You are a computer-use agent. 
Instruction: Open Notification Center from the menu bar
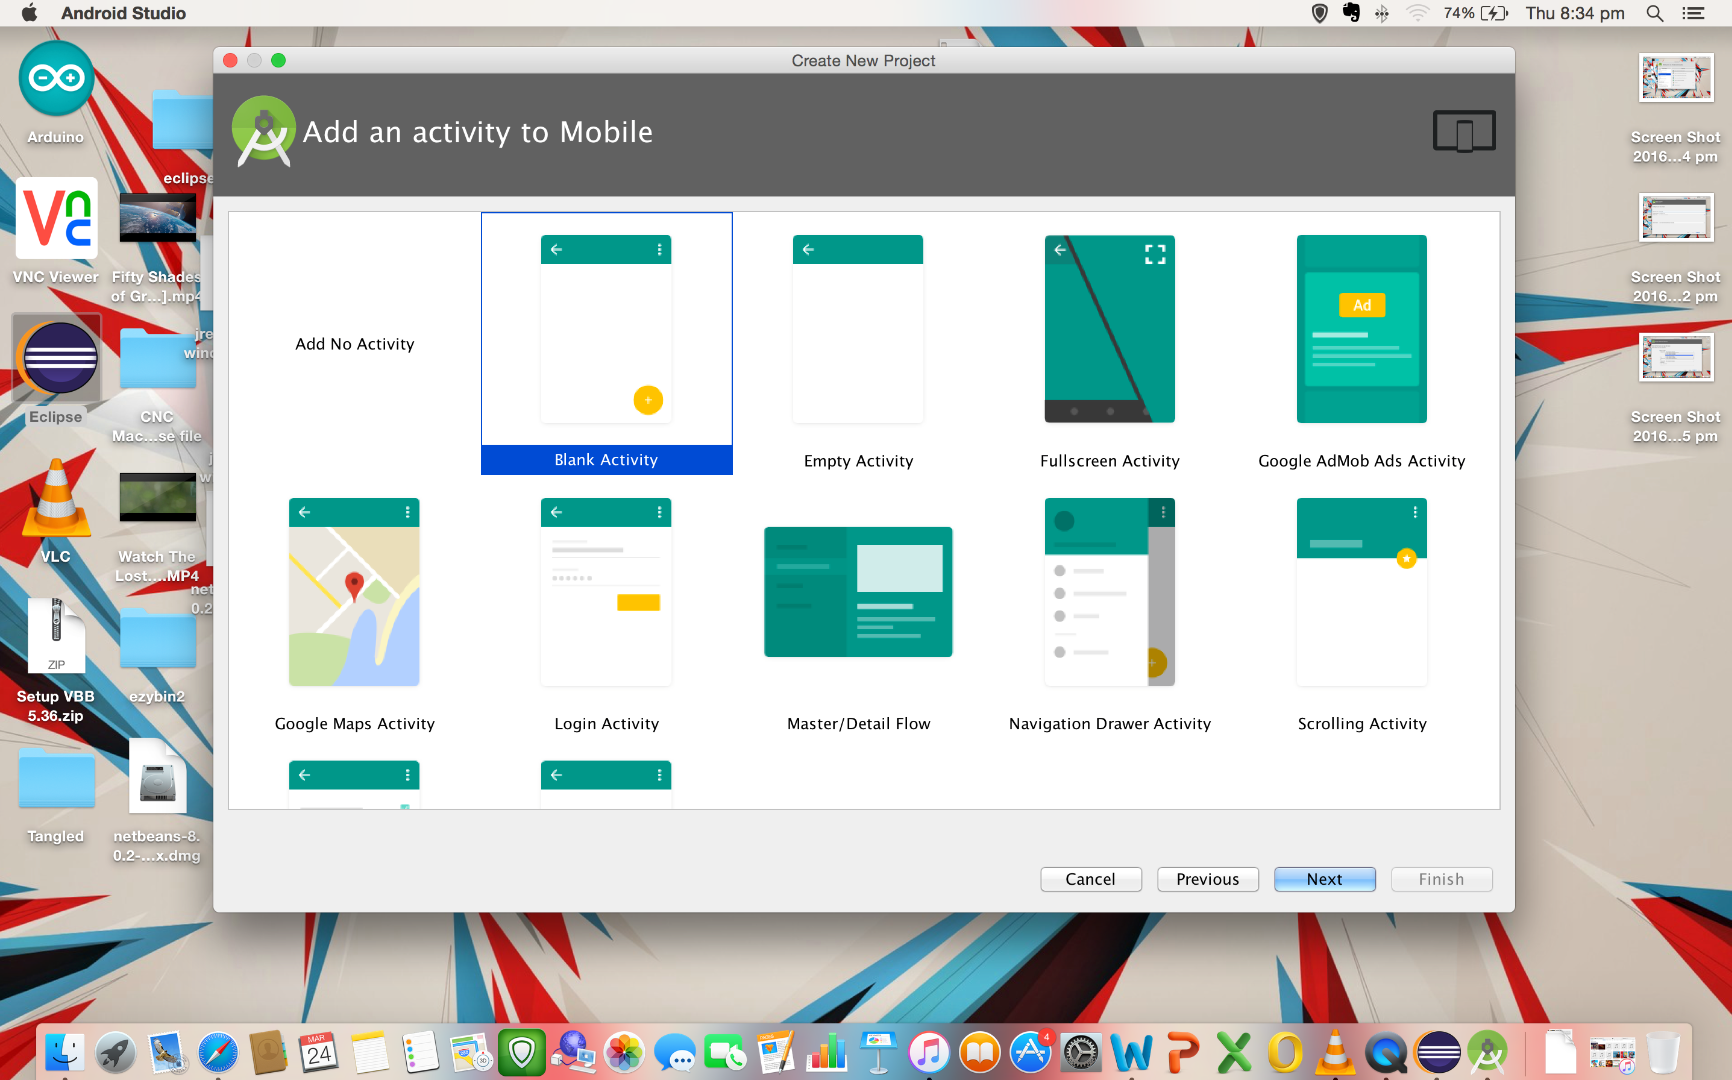[1693, 13]
